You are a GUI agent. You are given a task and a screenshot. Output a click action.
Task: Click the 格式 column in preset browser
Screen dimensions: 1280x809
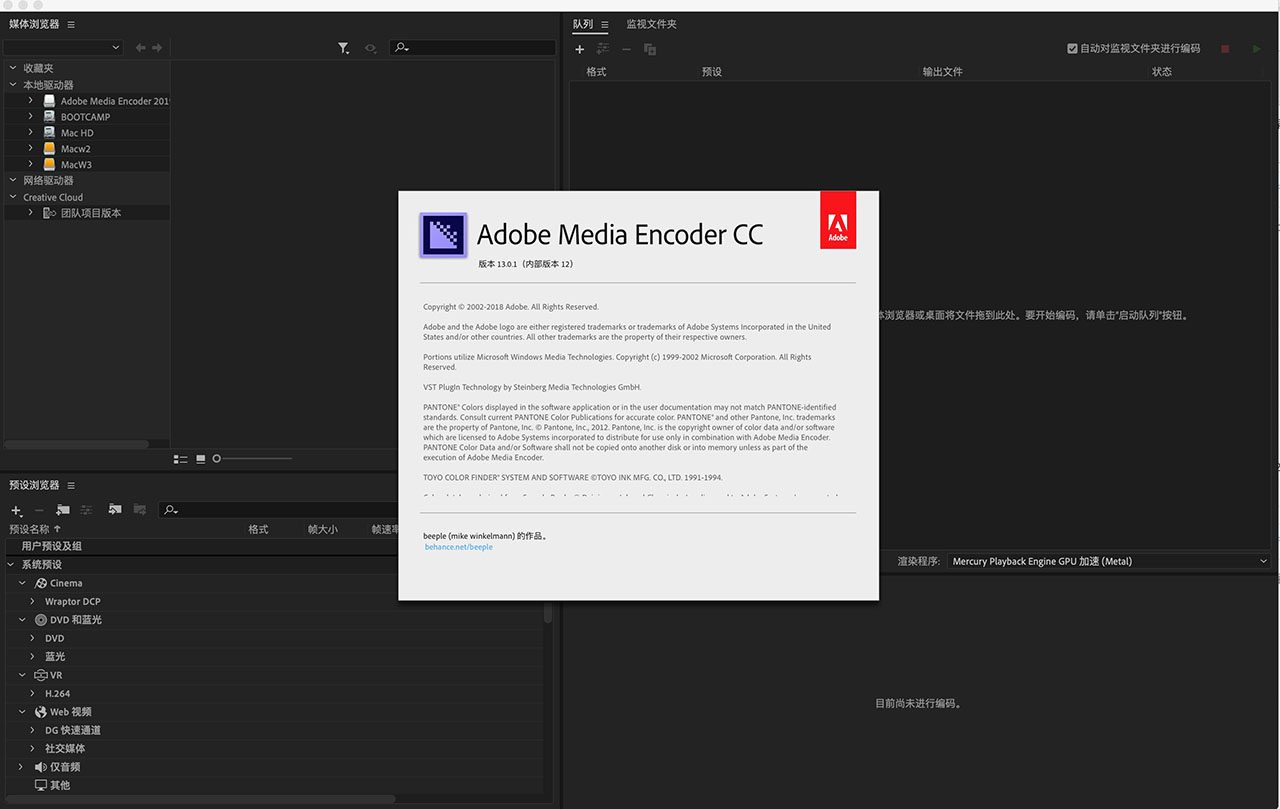(258, 529)
